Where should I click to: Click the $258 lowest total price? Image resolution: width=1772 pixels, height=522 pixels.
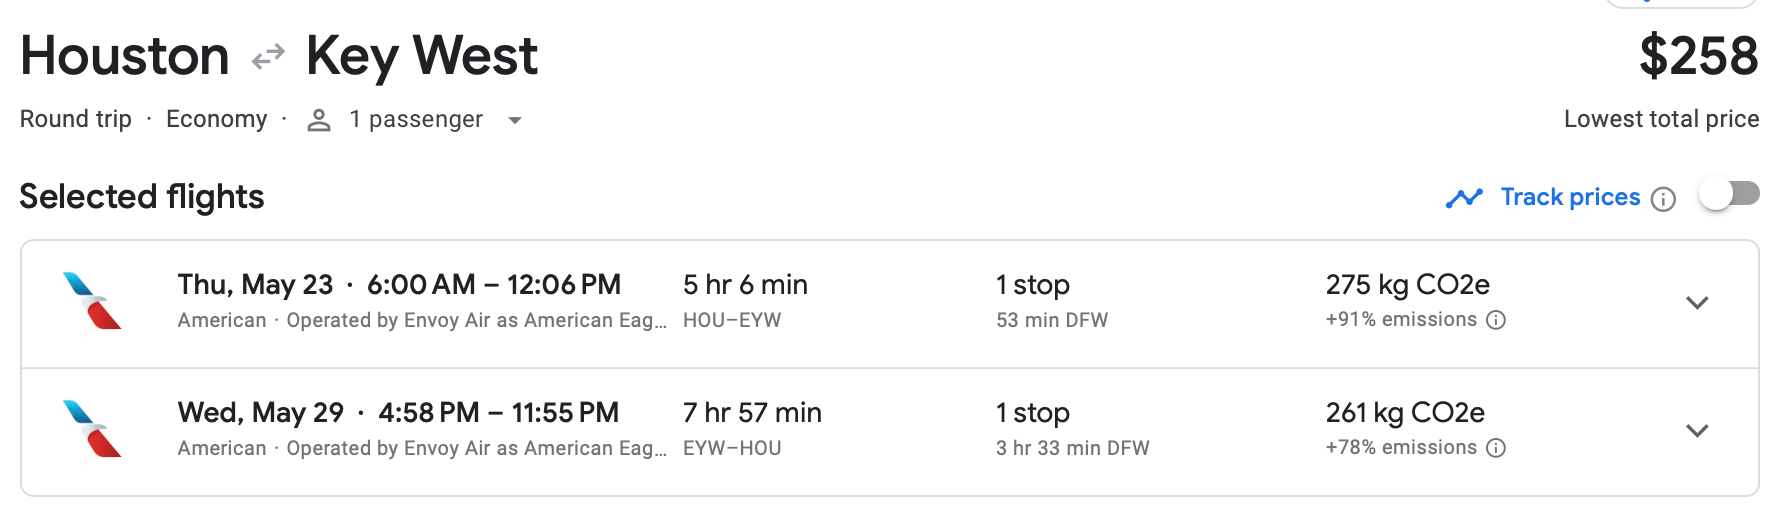(x=1698, y=56)
